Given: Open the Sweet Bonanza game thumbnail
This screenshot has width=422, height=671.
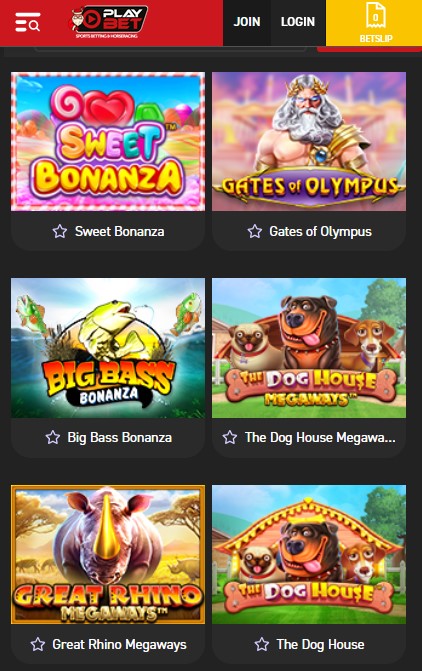Looking at the screenshot, I should [x=108, y=142].
